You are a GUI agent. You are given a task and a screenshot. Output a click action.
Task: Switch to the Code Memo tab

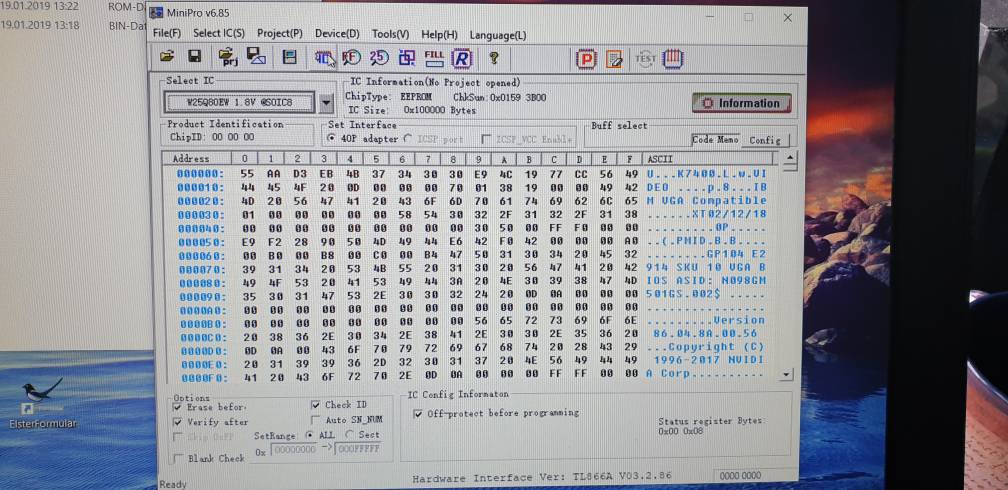(x=716, y=139)
